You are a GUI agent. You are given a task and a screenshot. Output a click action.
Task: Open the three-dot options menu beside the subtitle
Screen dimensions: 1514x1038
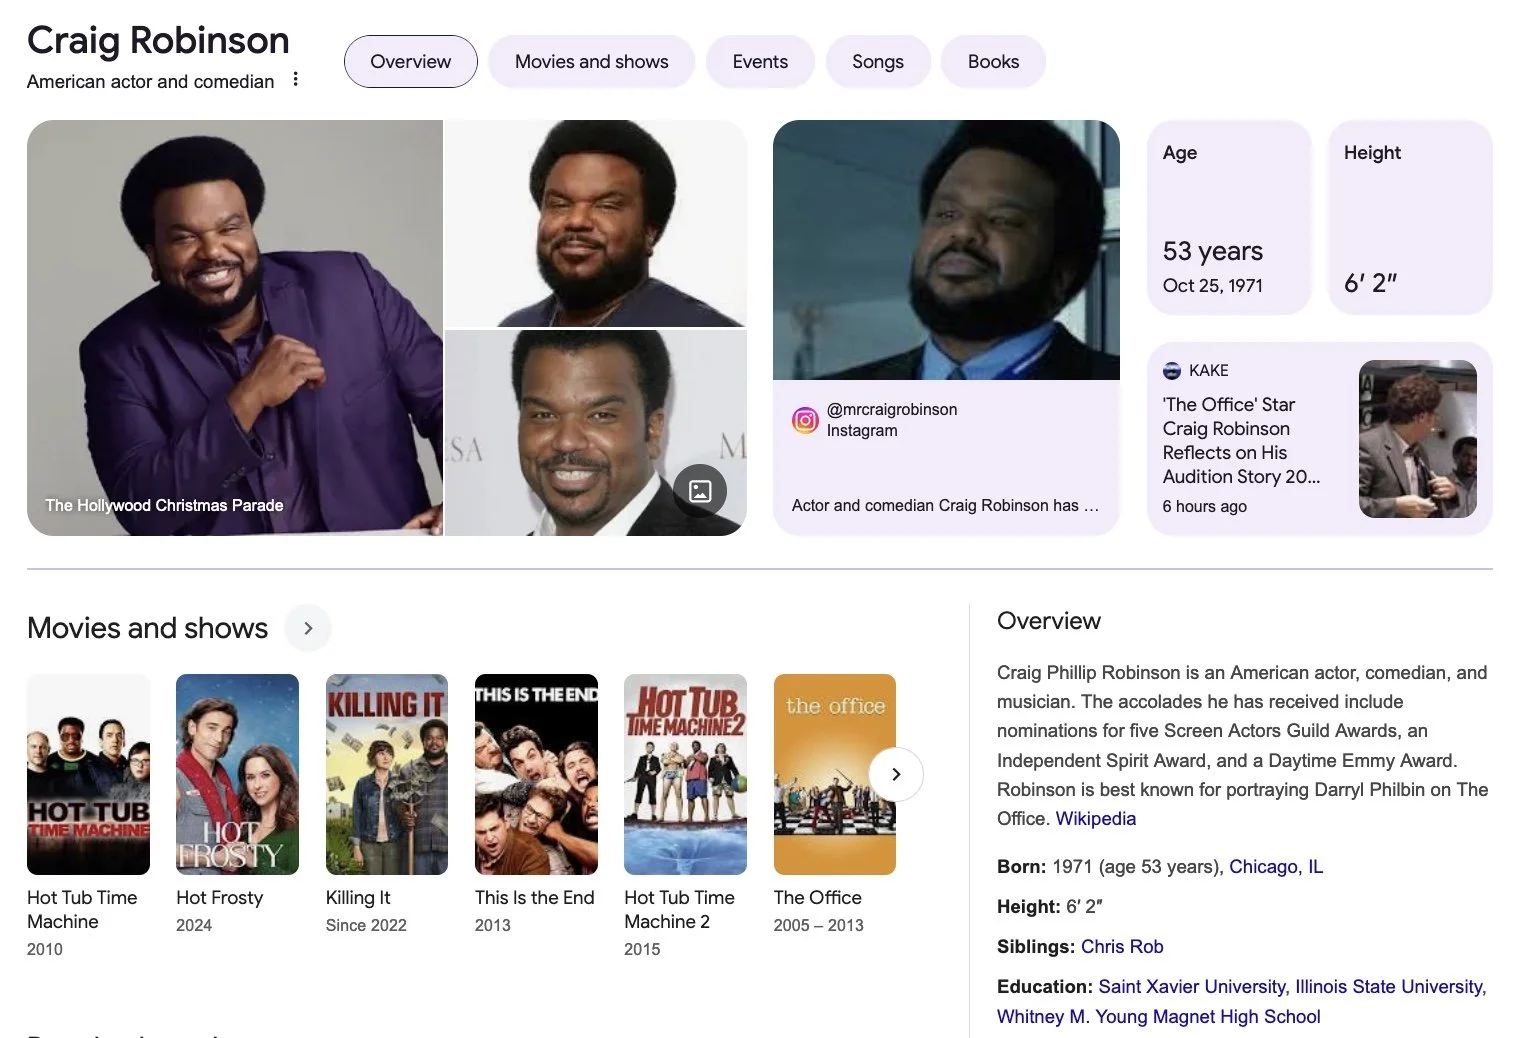(x=295, y=79)
